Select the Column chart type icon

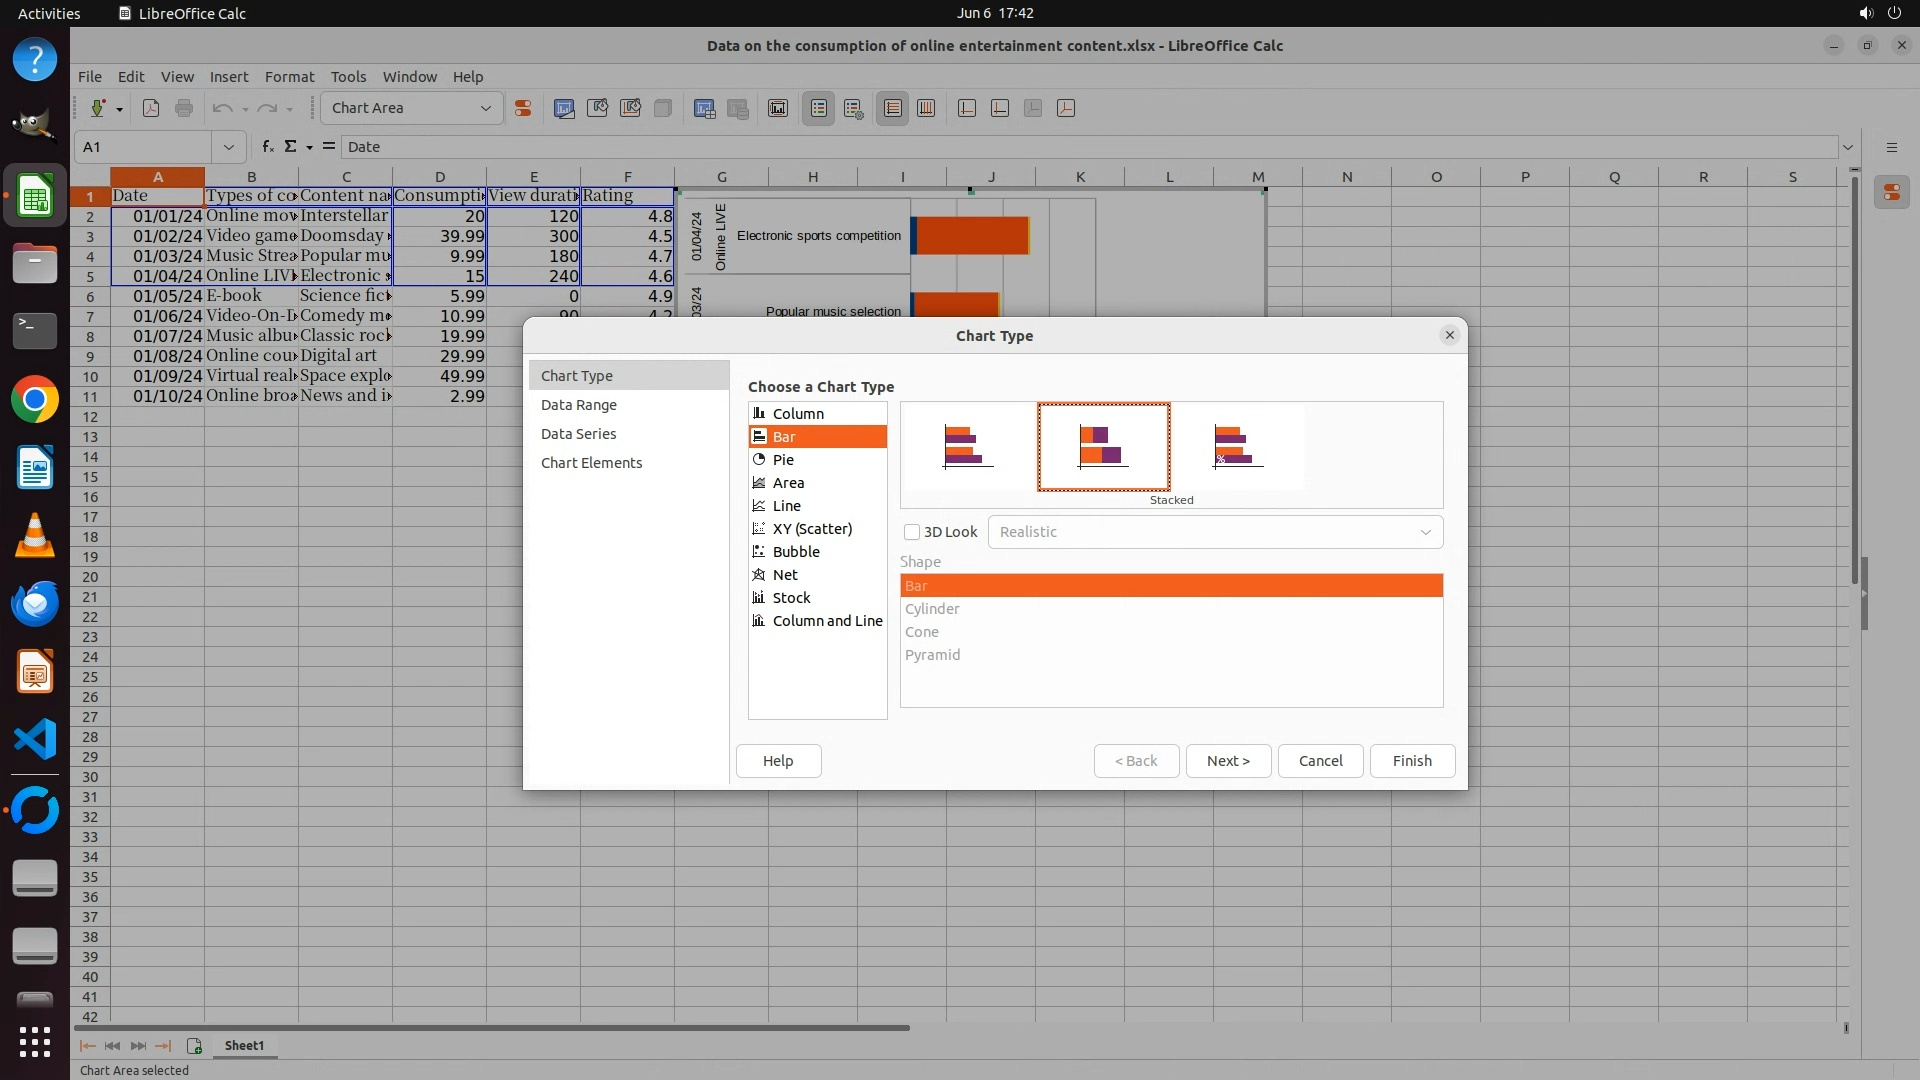click(759, 413)
